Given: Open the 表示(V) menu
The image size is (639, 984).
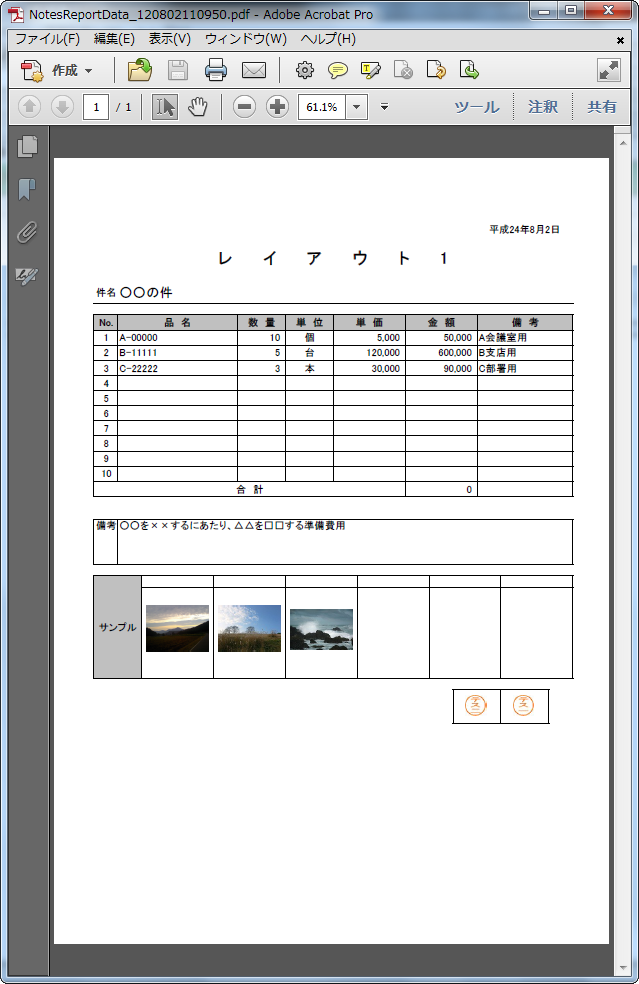Looking at the screenshot, I should pyautogui.click(x=169, y=39).
